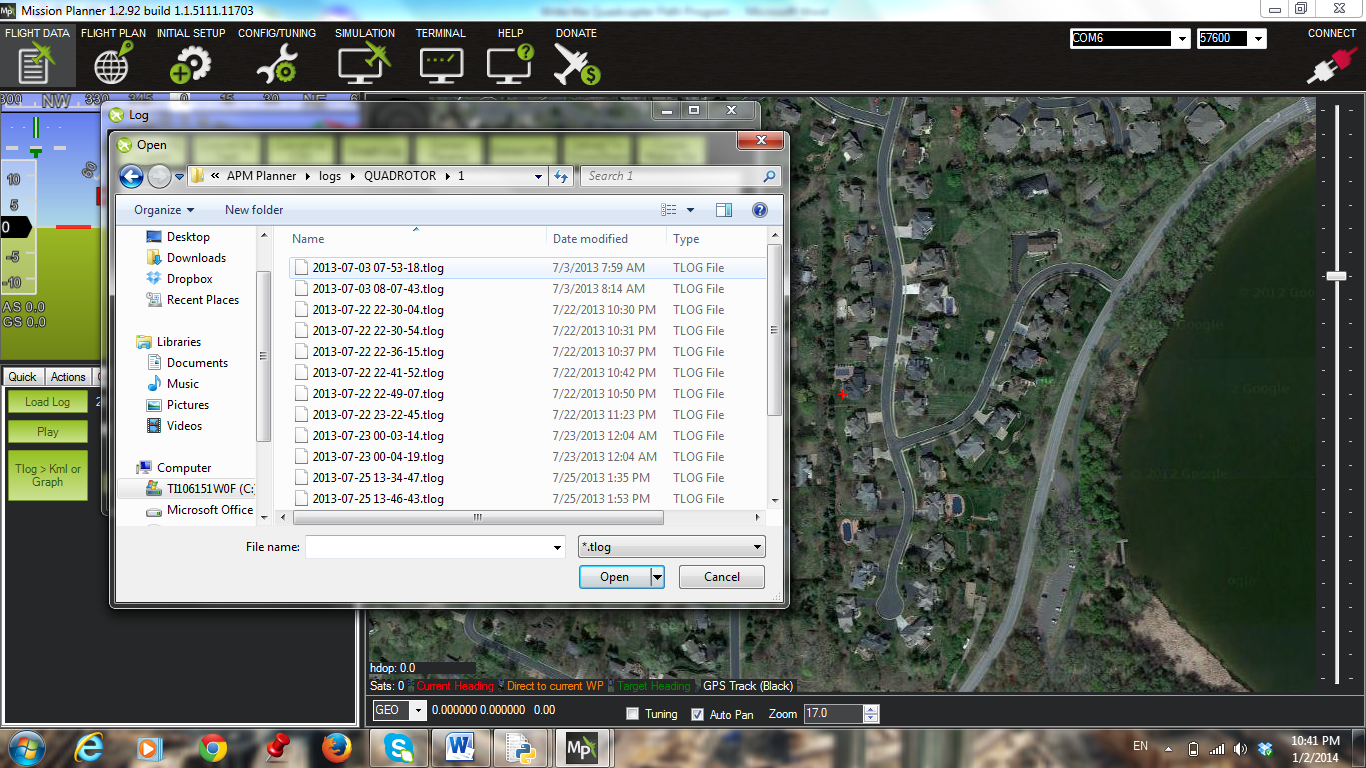Go back in Open dialog

(x=131, y=177)
